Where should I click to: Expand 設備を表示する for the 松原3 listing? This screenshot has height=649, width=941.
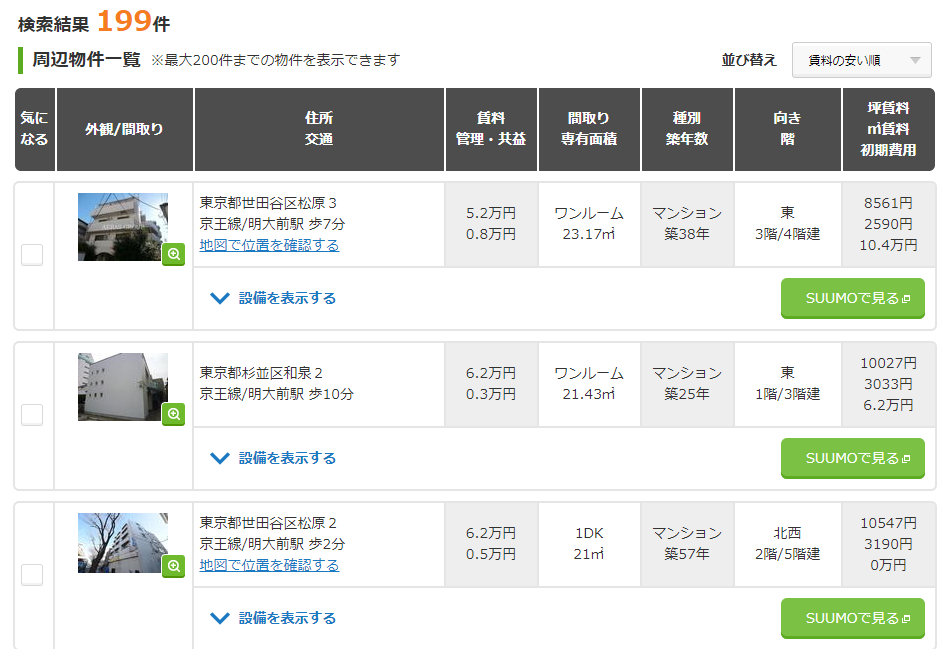tap(273, 298)
